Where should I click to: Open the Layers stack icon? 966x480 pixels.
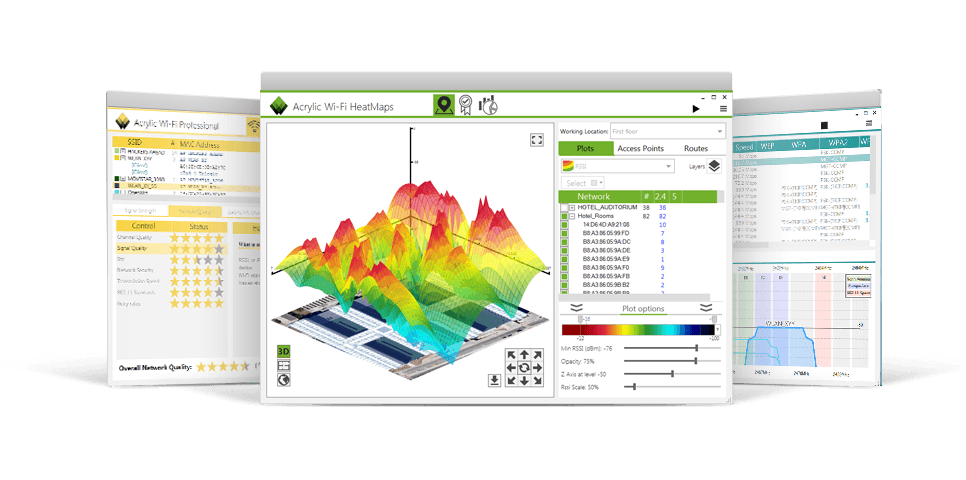click(714, 166)
